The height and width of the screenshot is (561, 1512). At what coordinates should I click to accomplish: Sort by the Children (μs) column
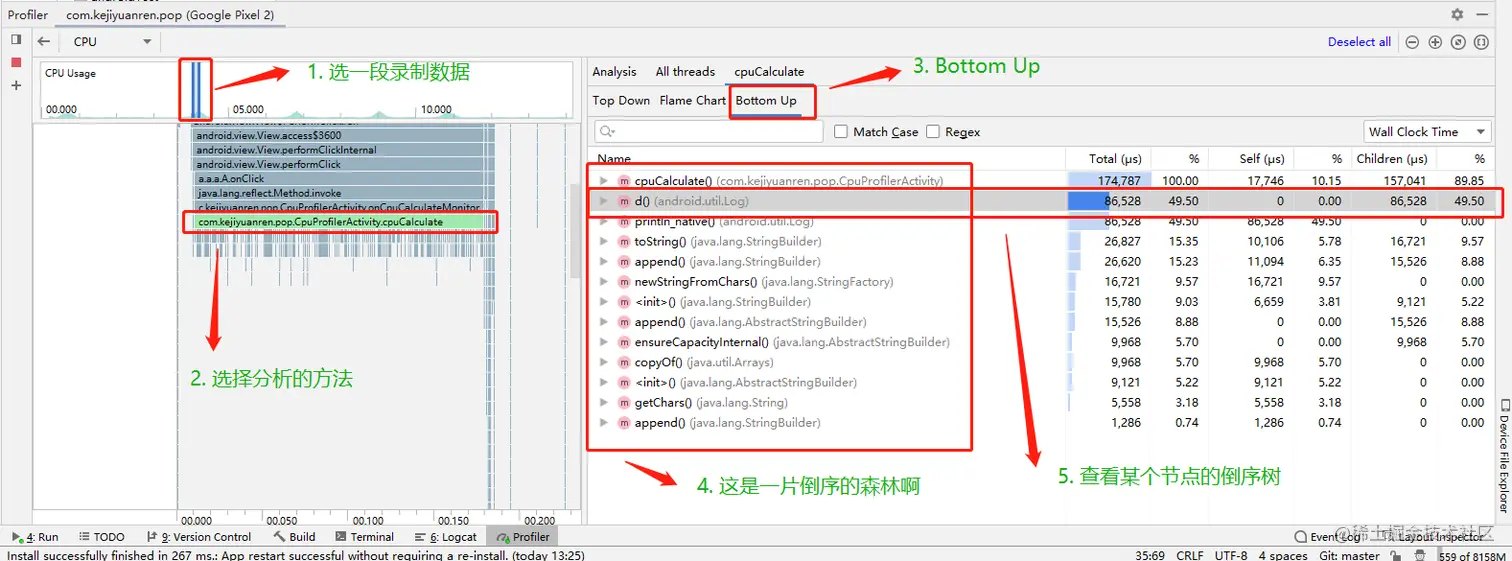coord(1392,158)
